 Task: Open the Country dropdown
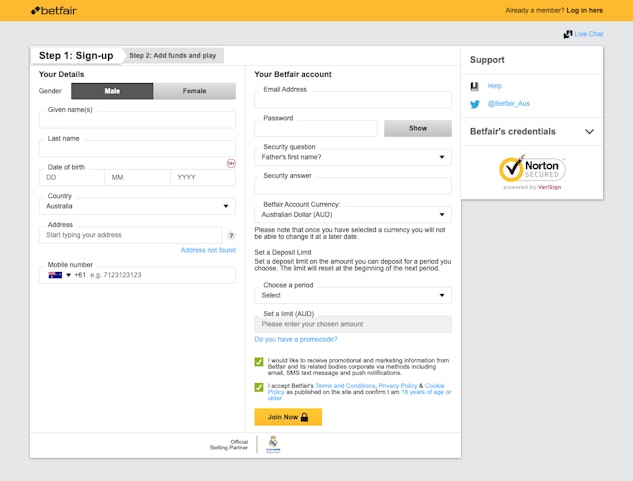(137, 206)
